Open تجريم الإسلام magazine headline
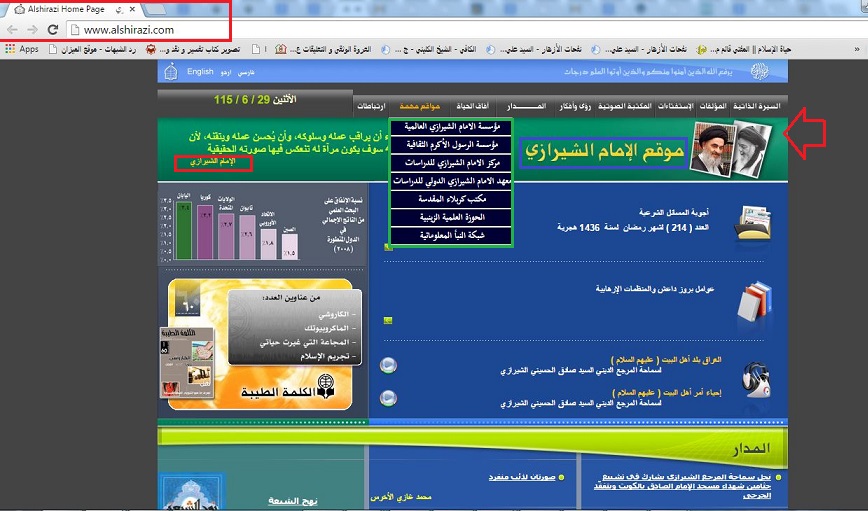 [328, 357]
